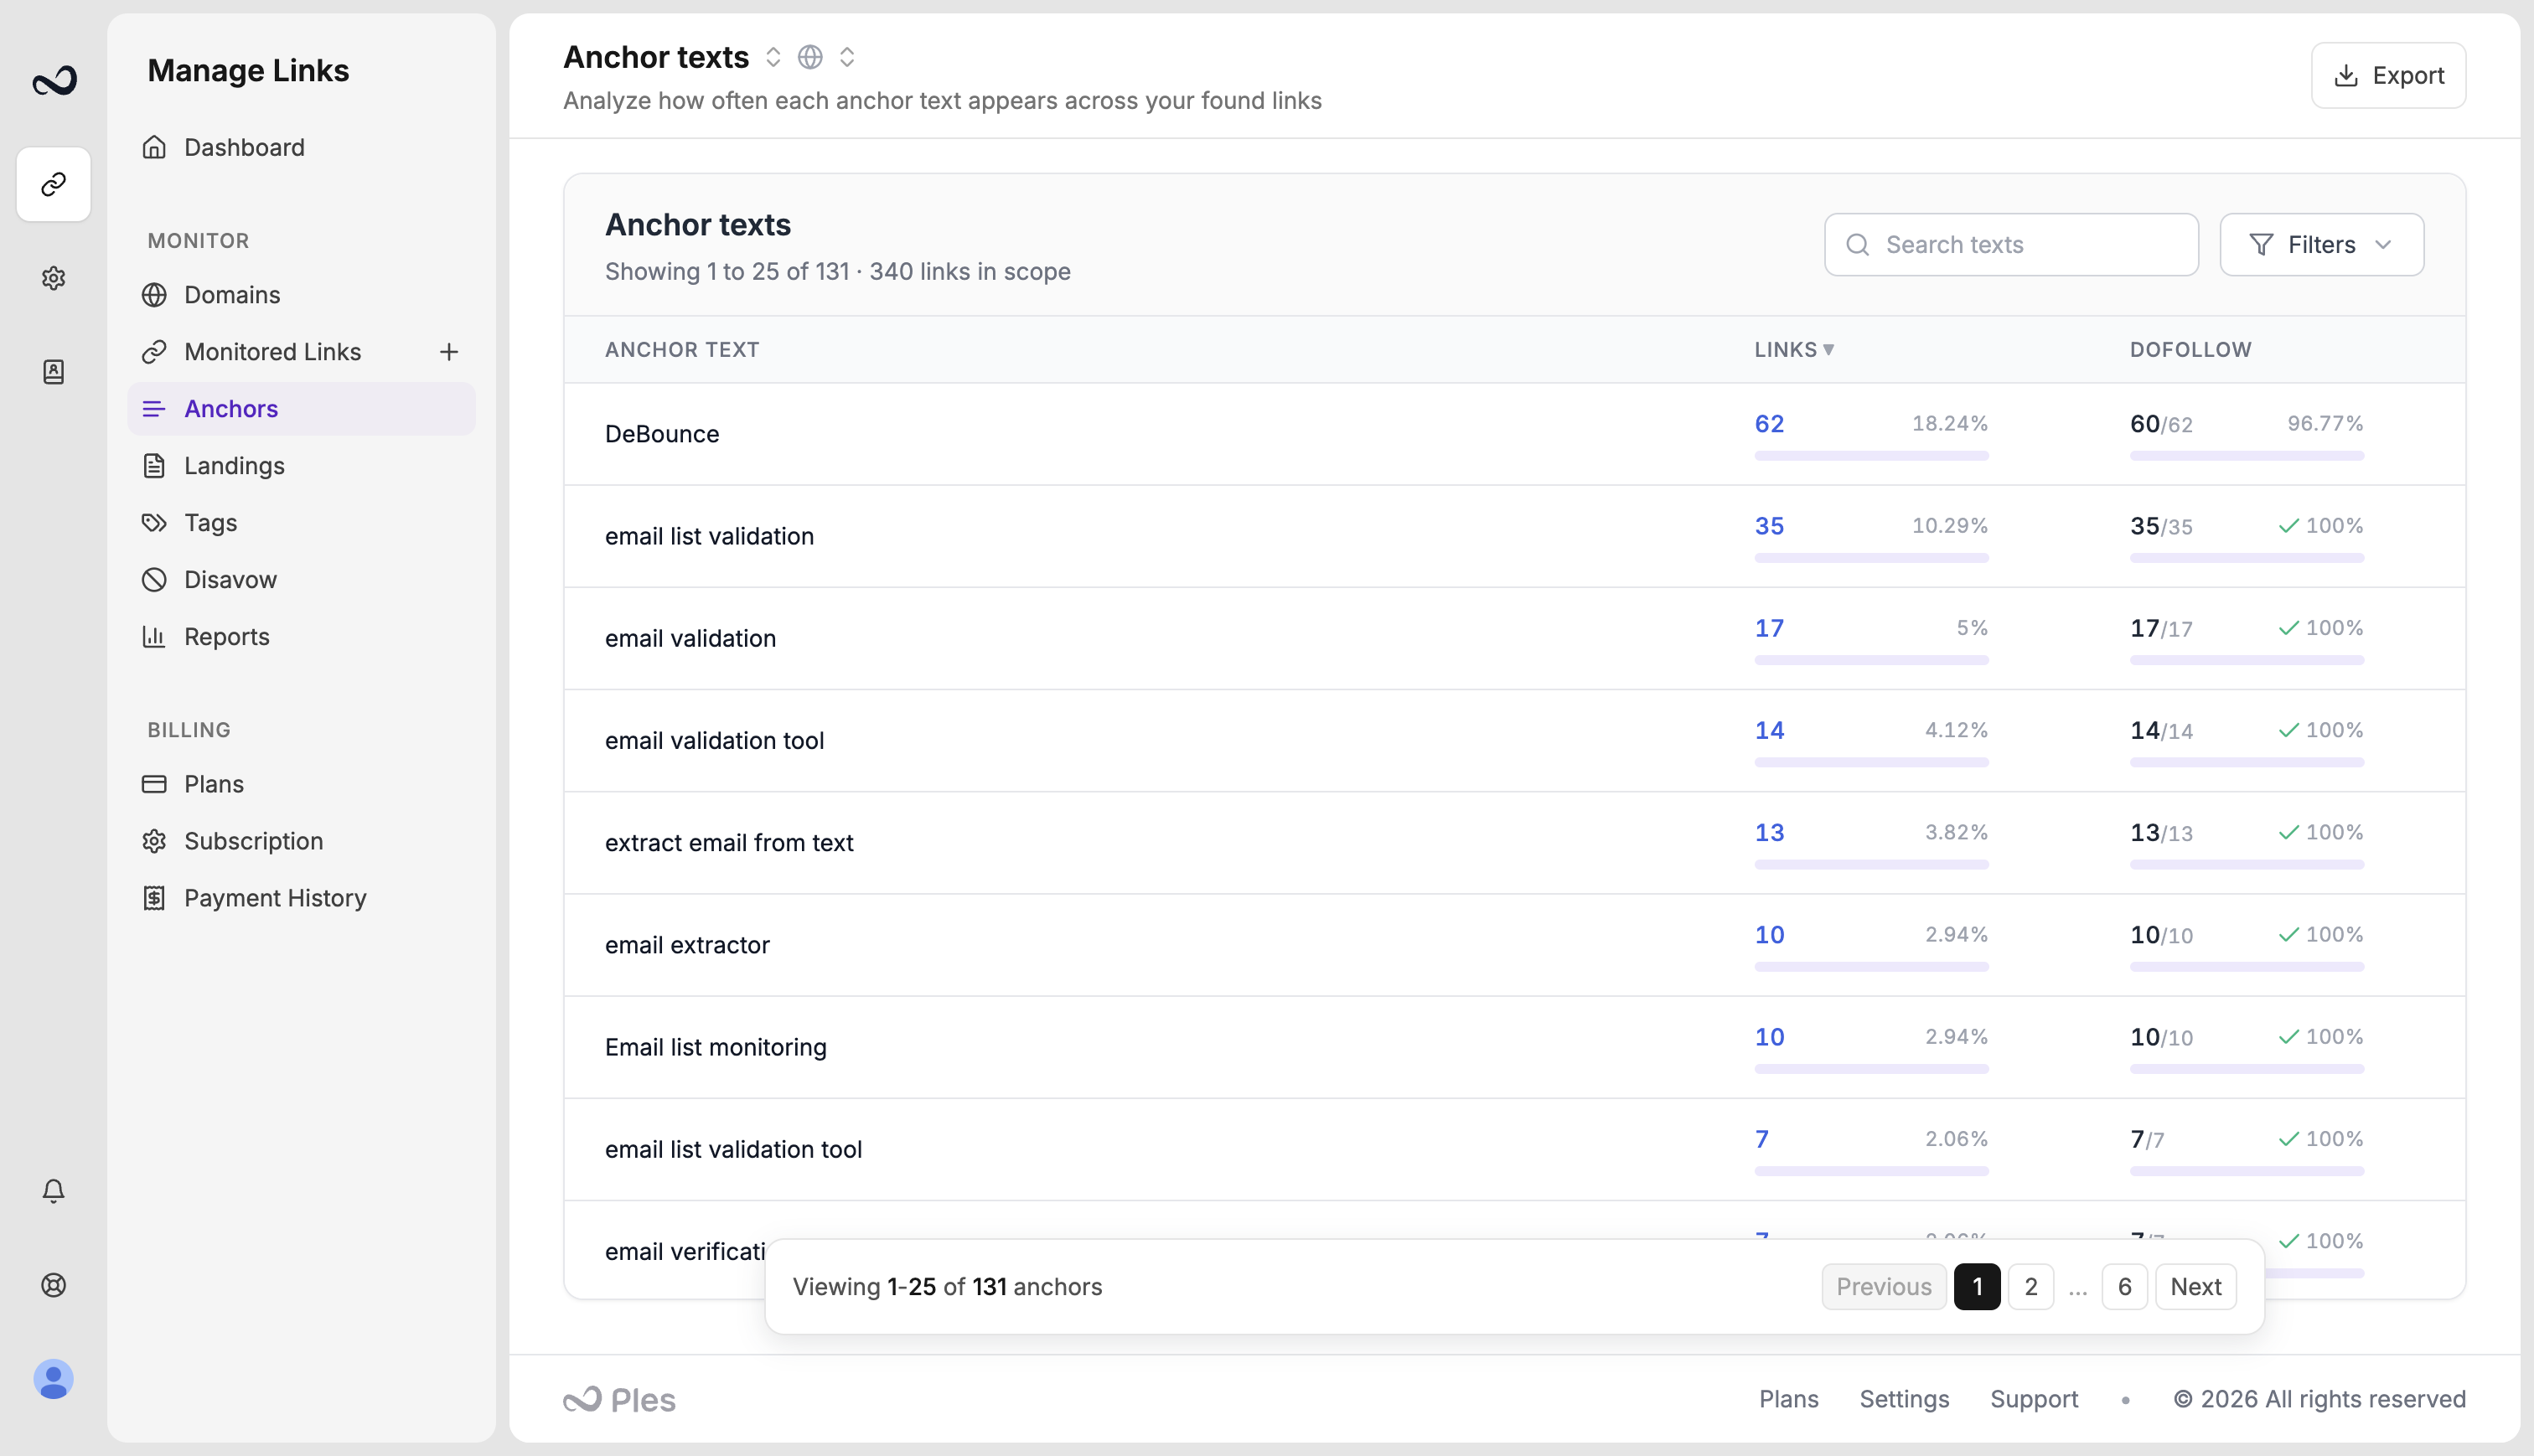Click the 'extract email from text' anchor row

(x=1514, y=843)
